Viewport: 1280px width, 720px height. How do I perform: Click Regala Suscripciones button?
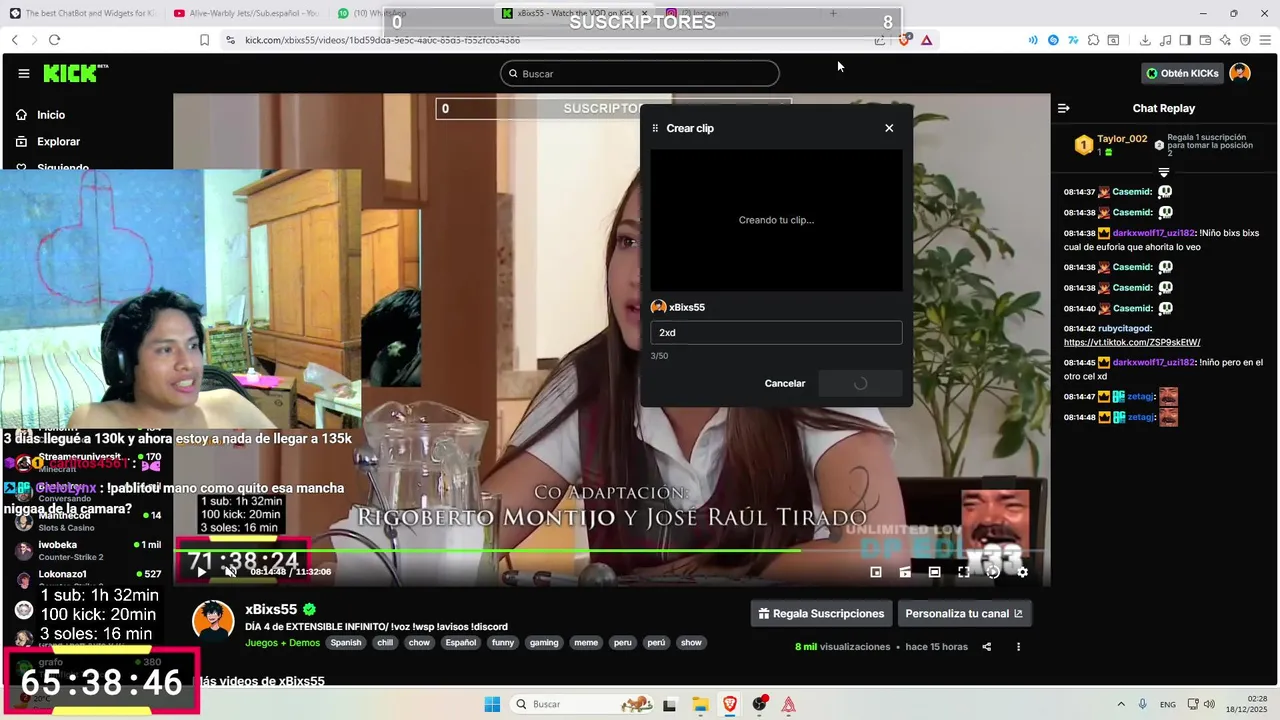(x=821, y=614)
